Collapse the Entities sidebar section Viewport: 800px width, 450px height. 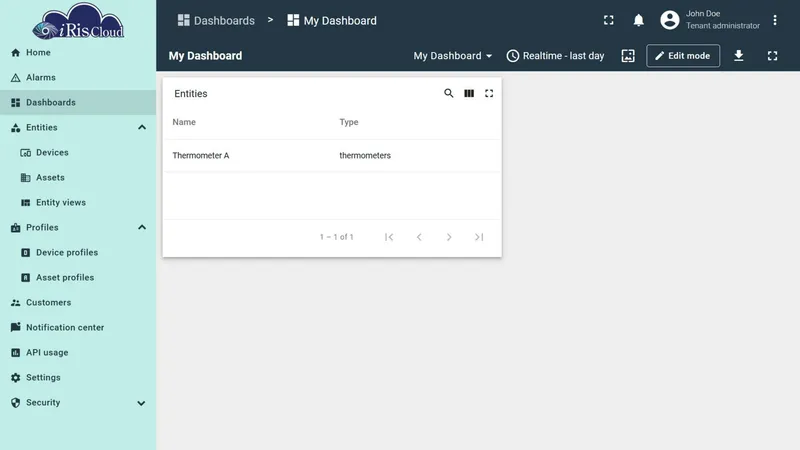[142, 128]
